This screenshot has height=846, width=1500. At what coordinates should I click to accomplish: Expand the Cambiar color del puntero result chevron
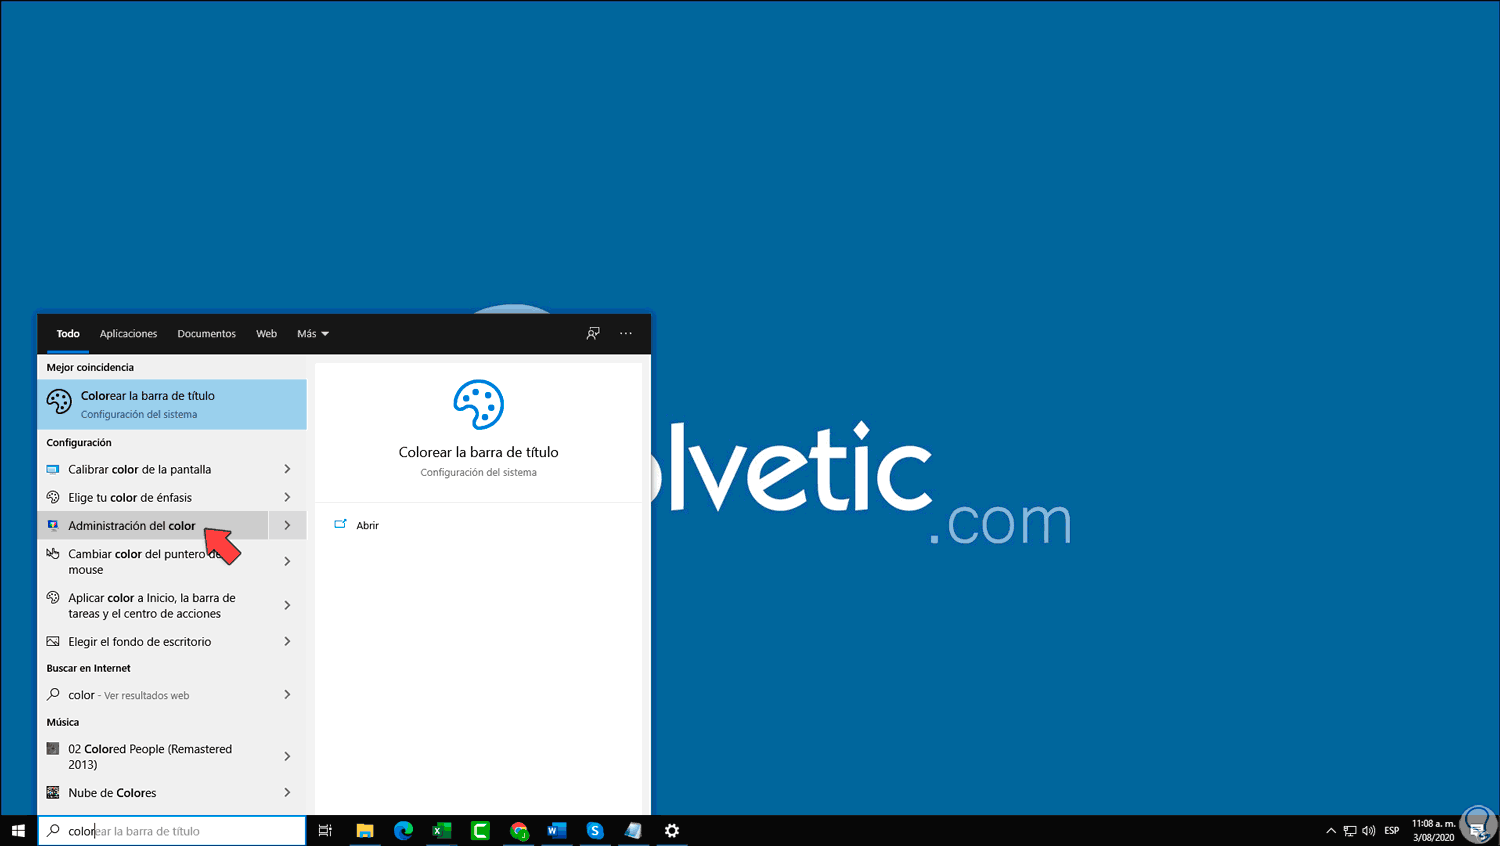coord(288,561)
